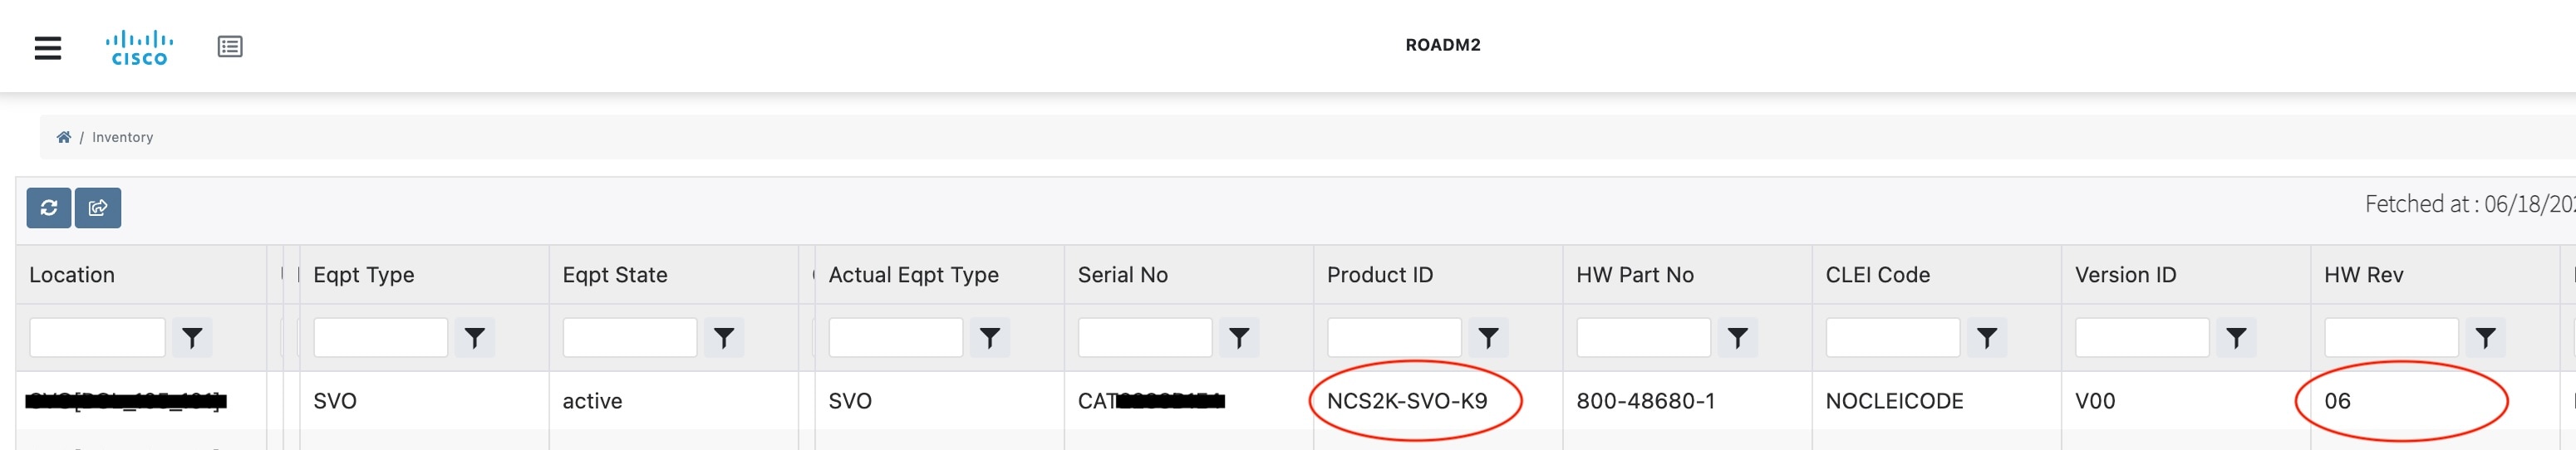Focus the Location filter text field
Image resolution: width=2576 pixels, height=450 pixels.
97,338
